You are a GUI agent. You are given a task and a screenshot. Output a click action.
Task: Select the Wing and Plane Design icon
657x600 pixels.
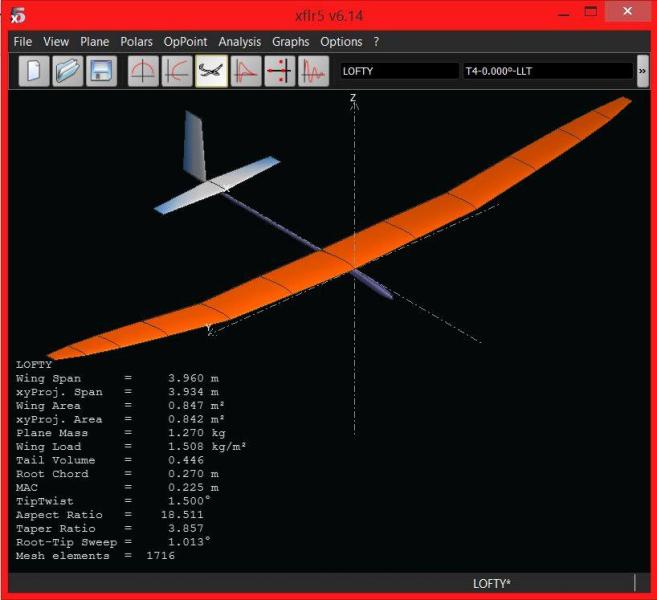point(211,72)
